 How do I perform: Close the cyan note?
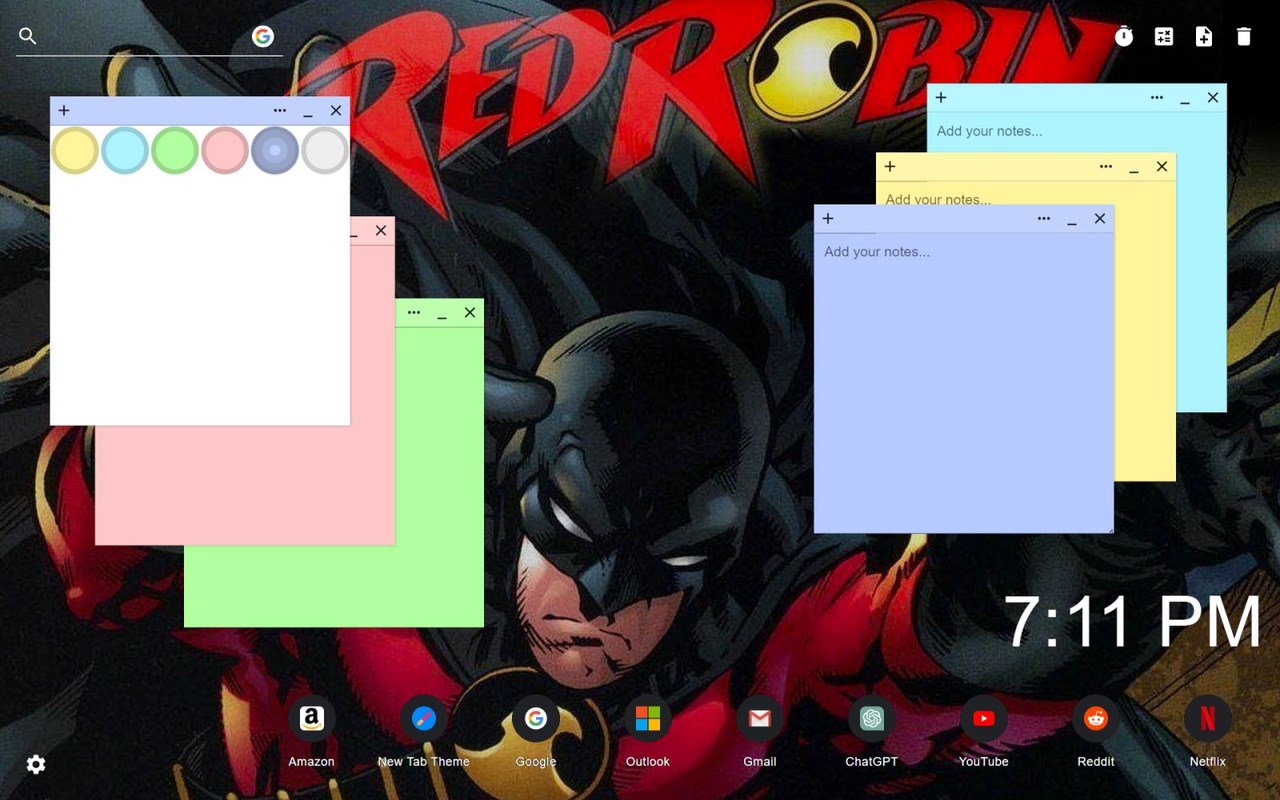pyautogui.click(x=1213, y=98)
